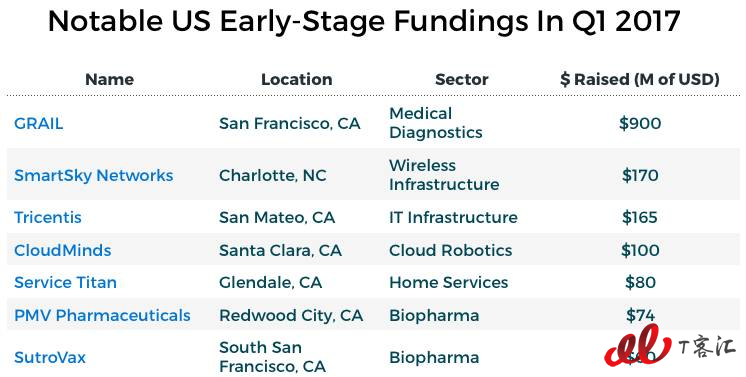
Task: Click the red logo watermark icon
Action: pos(638,346)
